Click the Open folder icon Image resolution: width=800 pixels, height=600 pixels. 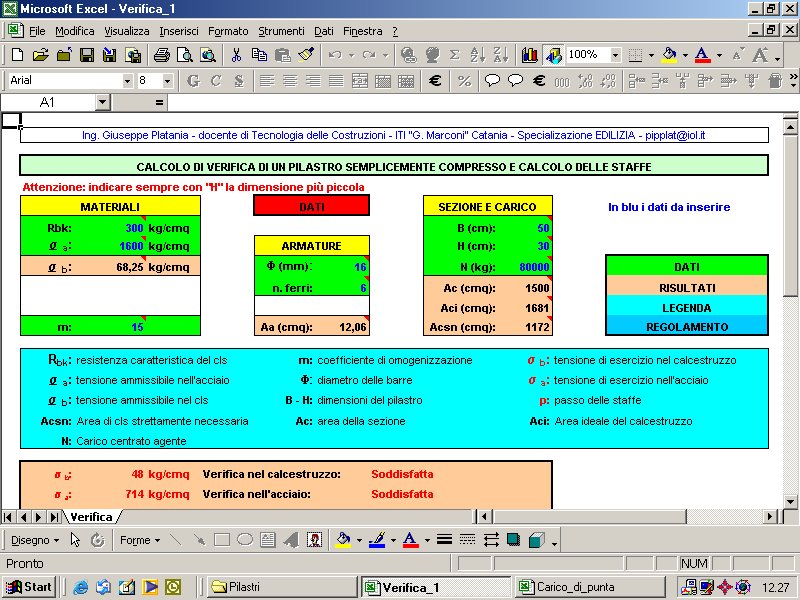click(40, 55)
